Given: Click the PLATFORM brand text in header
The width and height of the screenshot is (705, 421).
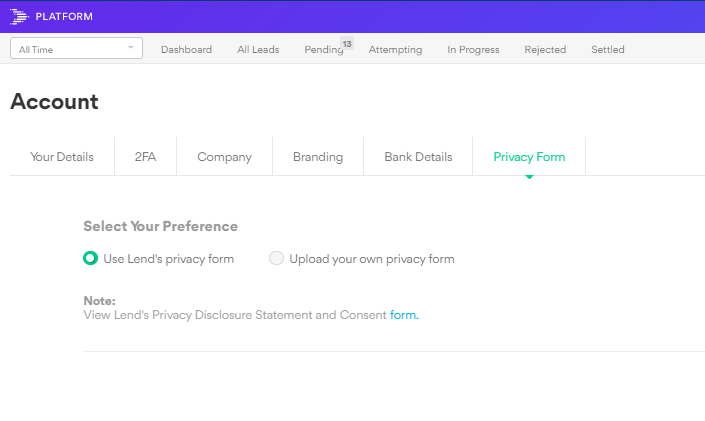Looking at the screenshot, I should [64, 16].
